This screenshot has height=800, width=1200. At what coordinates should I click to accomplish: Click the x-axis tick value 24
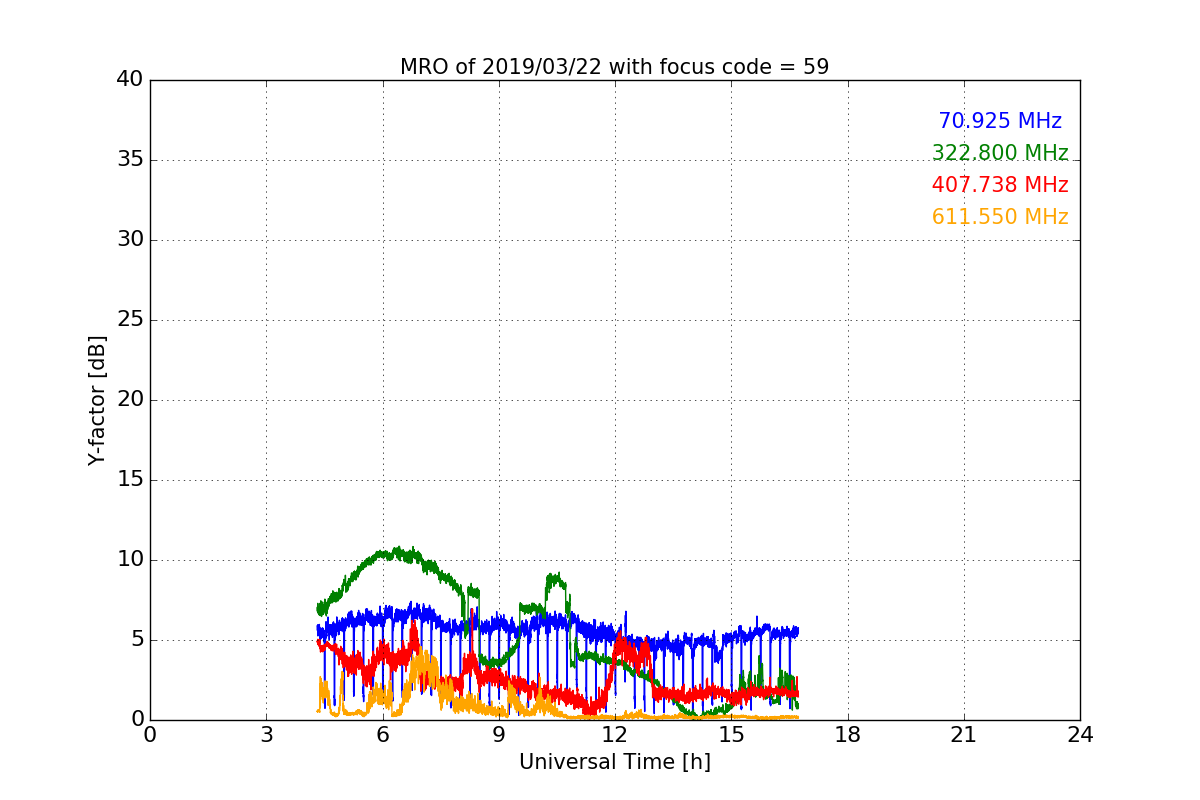coord(1080,734)
